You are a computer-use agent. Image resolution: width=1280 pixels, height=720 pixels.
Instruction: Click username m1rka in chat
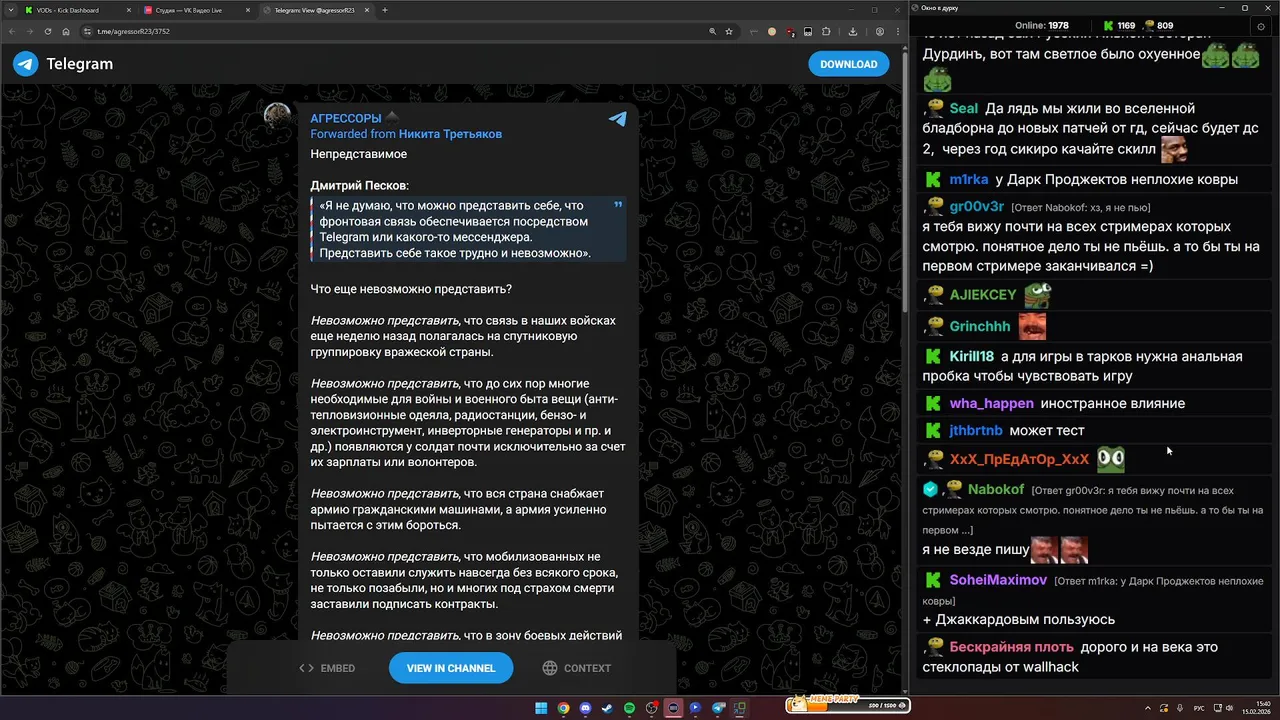(x=969, y=180)
